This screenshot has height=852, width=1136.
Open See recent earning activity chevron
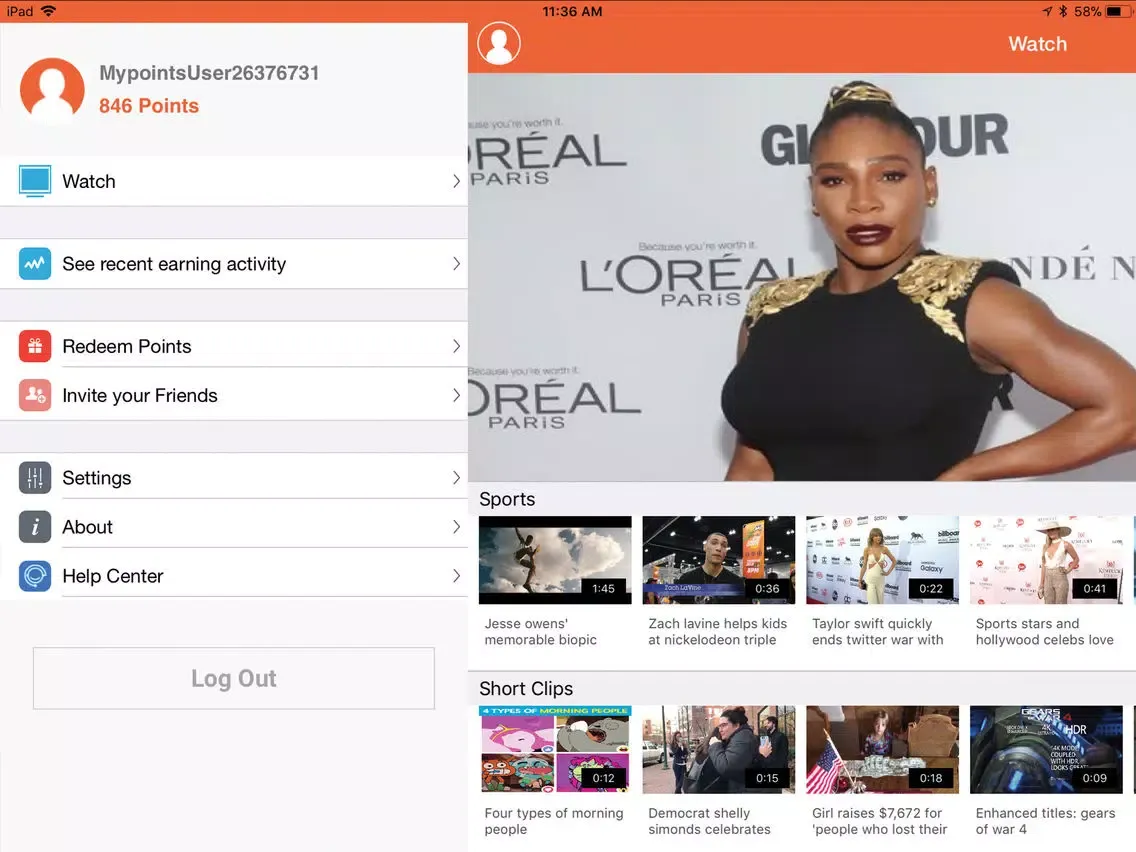tap(456, 264)
